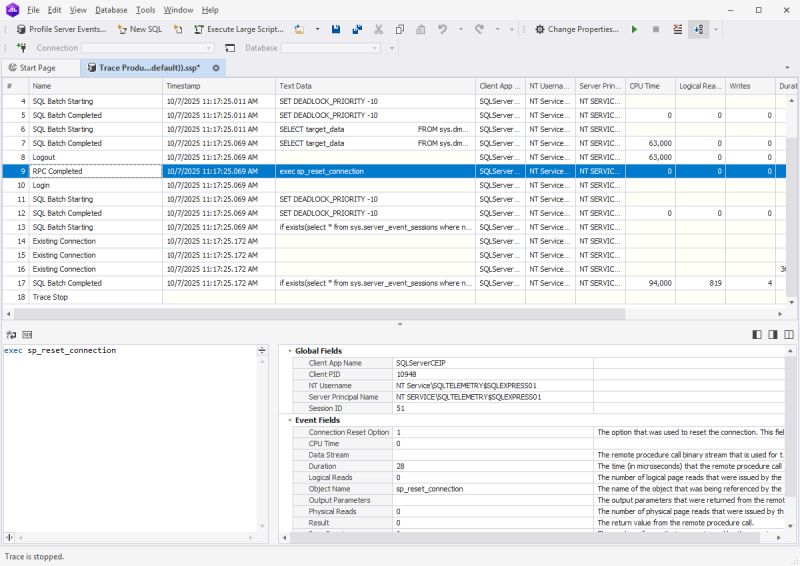
Task: Click the second icon above the query text pane
Action: 27,335
